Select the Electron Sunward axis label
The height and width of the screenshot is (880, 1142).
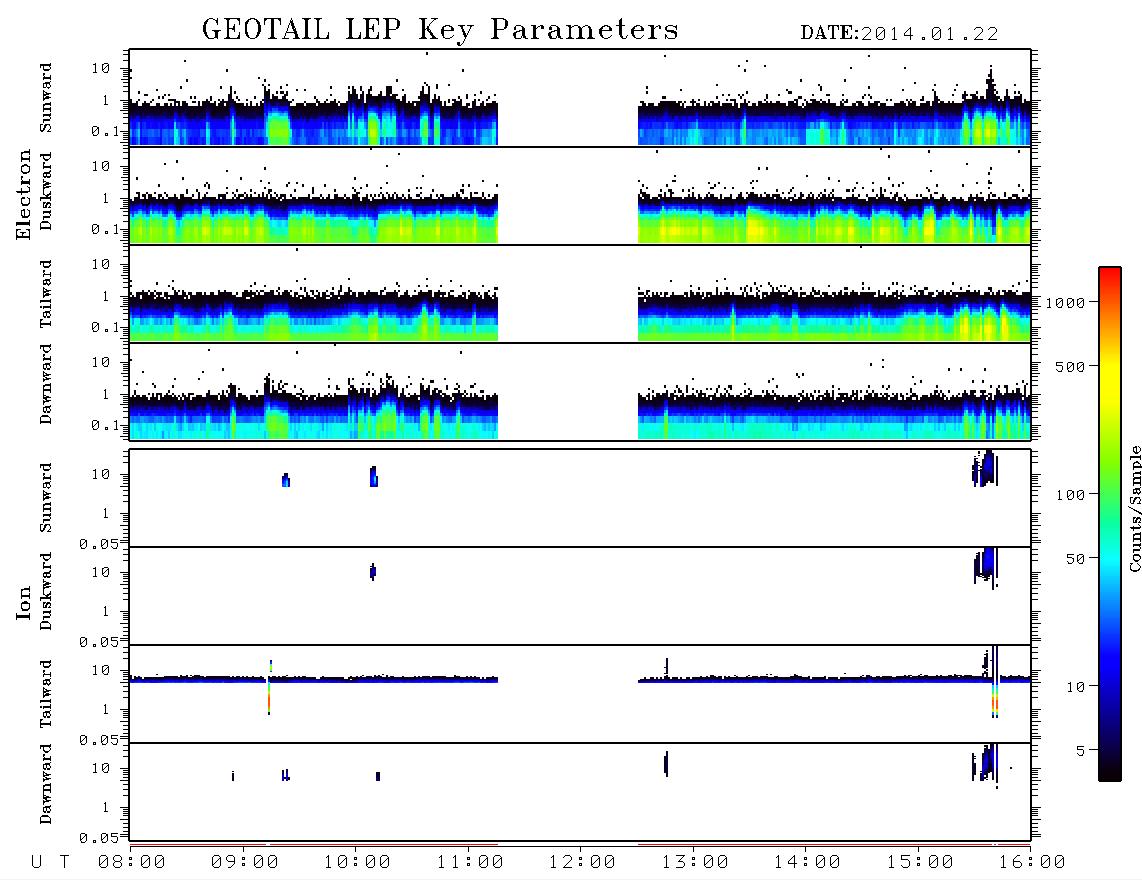coord(46,98)
